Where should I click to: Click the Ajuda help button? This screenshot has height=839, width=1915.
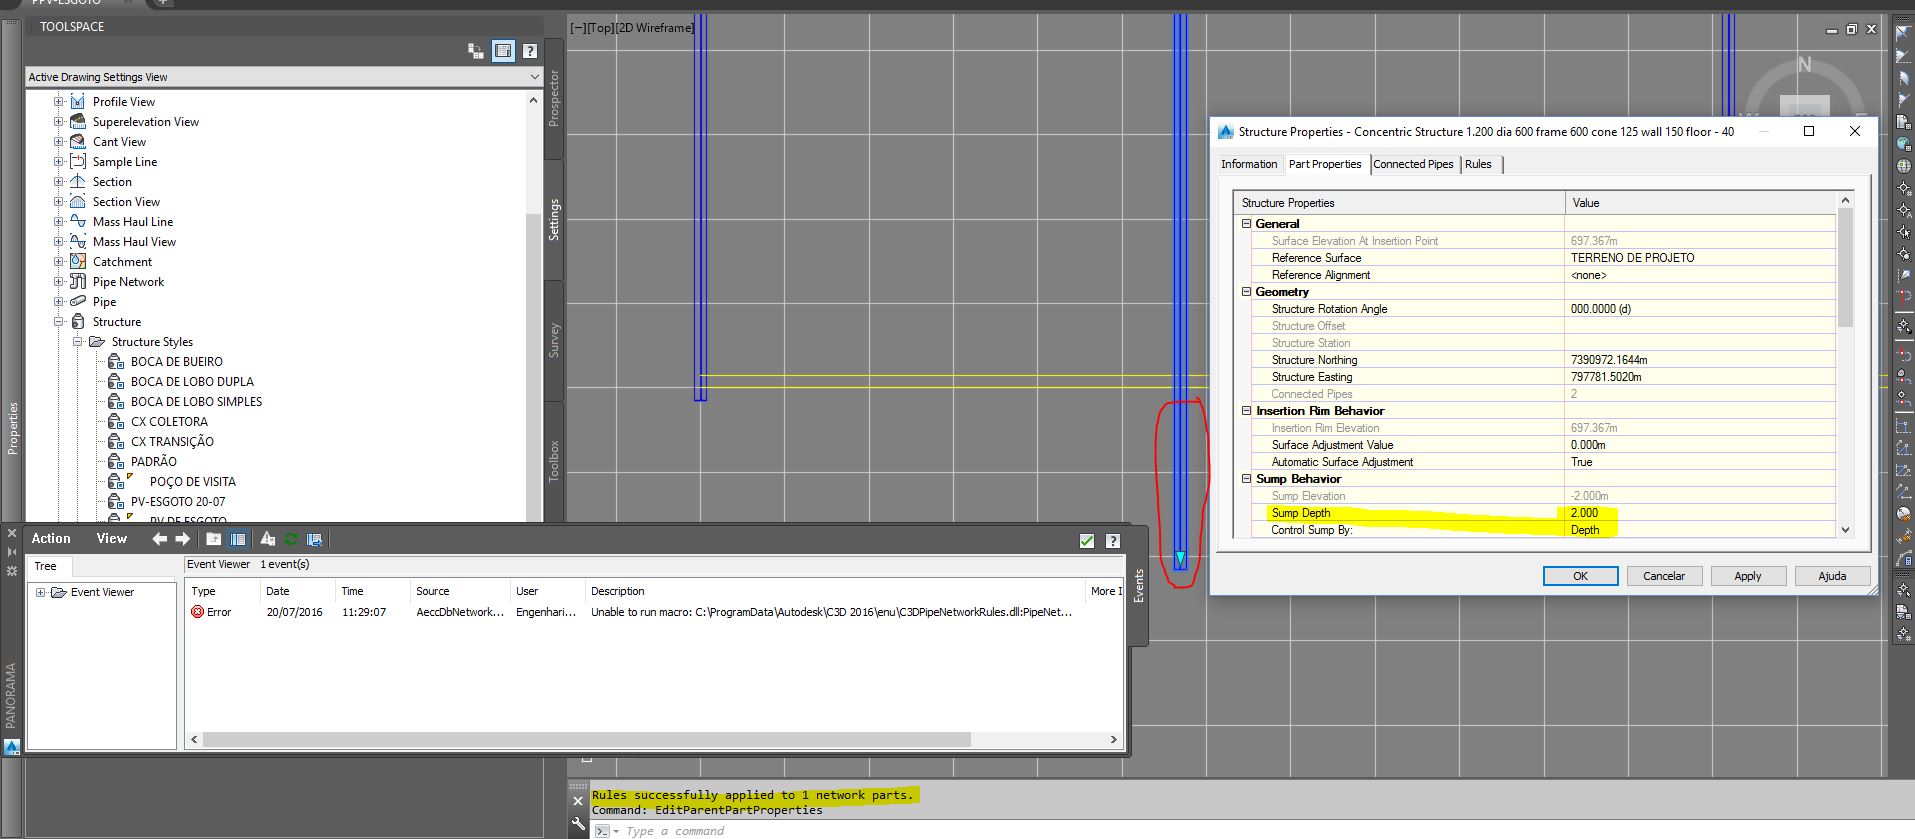(1832, 576)
